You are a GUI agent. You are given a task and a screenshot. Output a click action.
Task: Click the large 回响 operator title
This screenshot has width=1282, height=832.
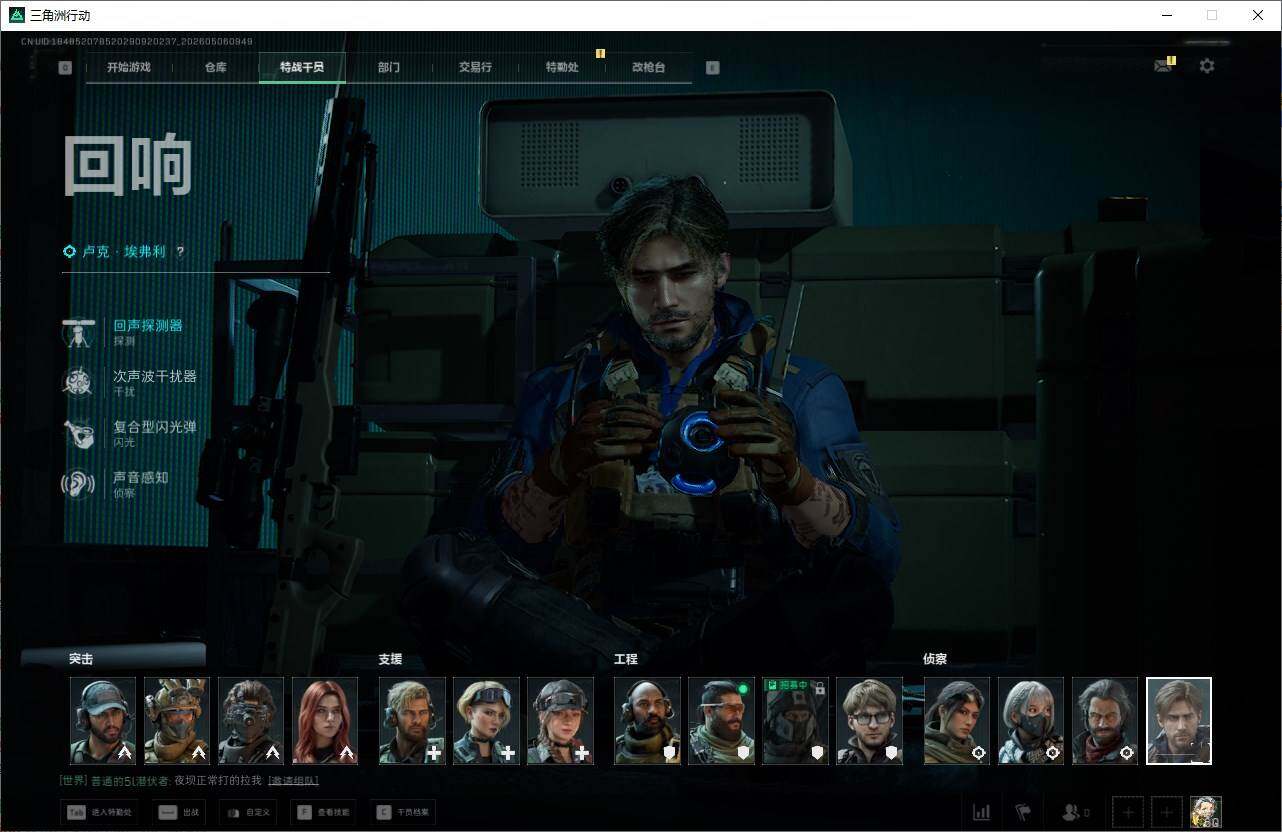click(128, 164)
